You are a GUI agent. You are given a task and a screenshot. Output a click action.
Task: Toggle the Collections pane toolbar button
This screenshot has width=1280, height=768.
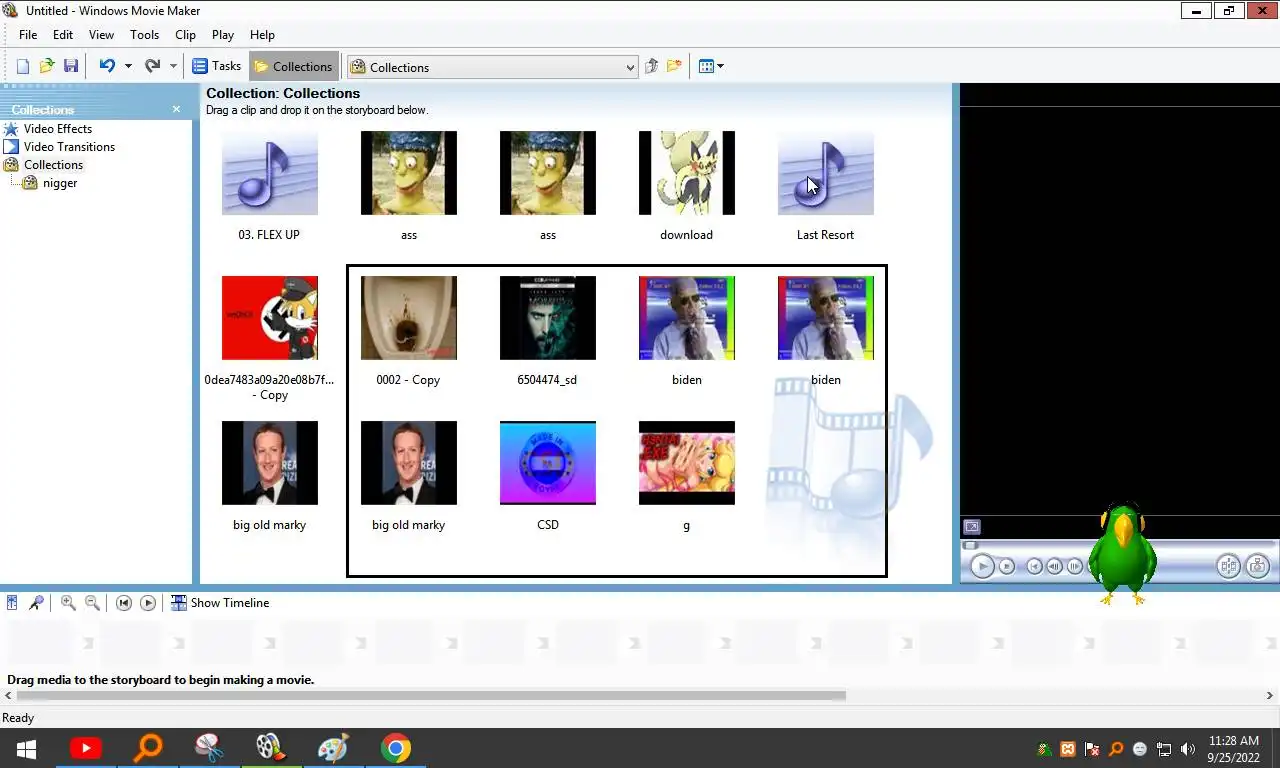293,66
